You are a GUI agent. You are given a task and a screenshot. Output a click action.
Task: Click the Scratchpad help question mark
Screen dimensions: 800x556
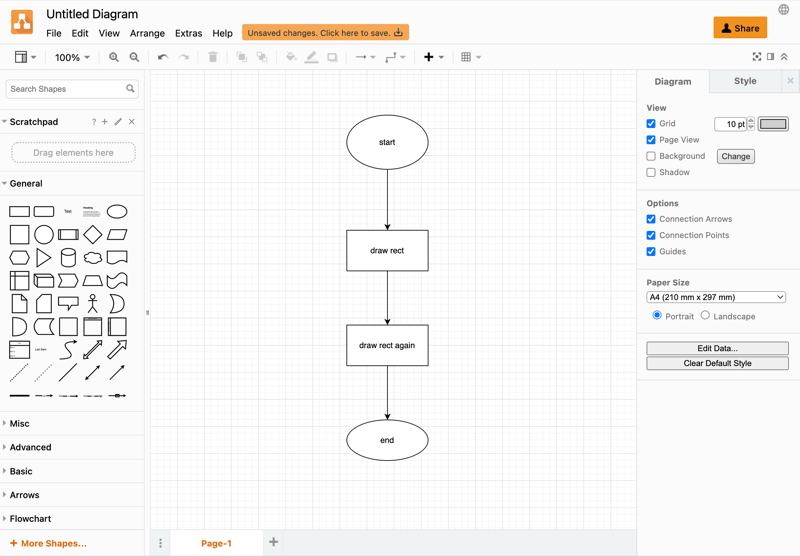(x=93, y=122)
